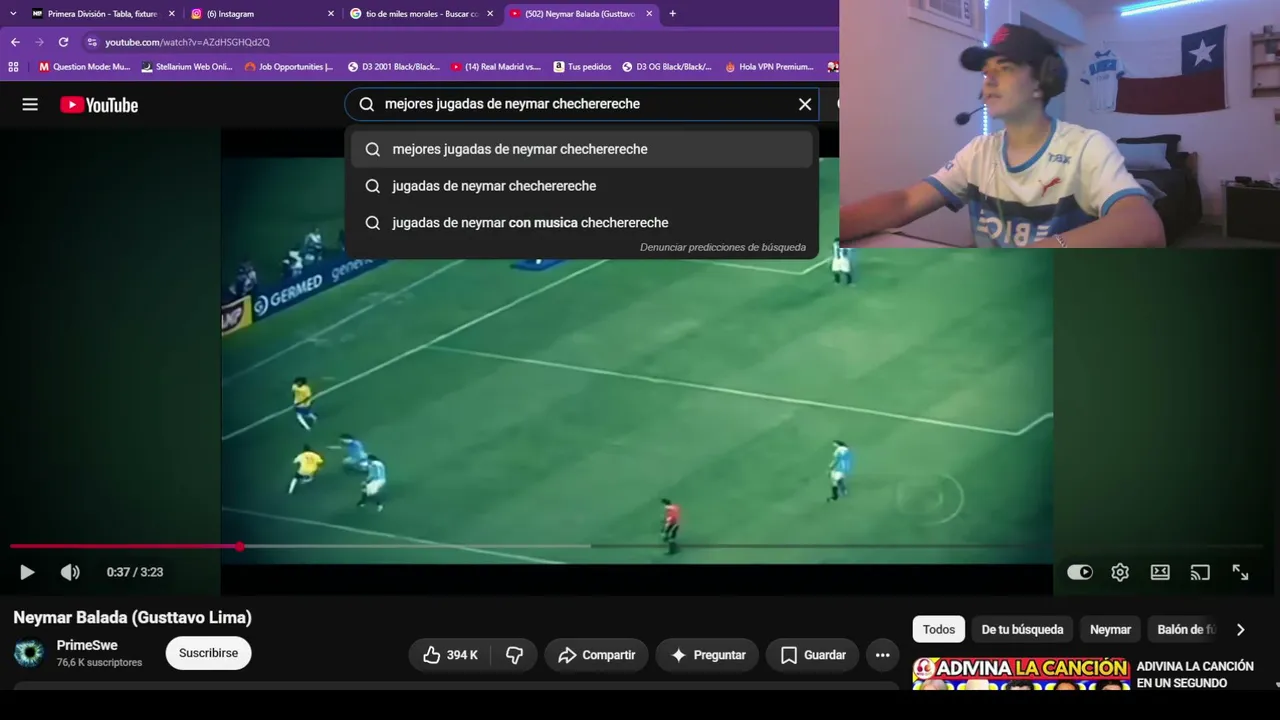Choose suggestion 'mejores jugadas de neymar chechereche'
The height and width of the screenshot is (720, 1280).
click(582, 149)
